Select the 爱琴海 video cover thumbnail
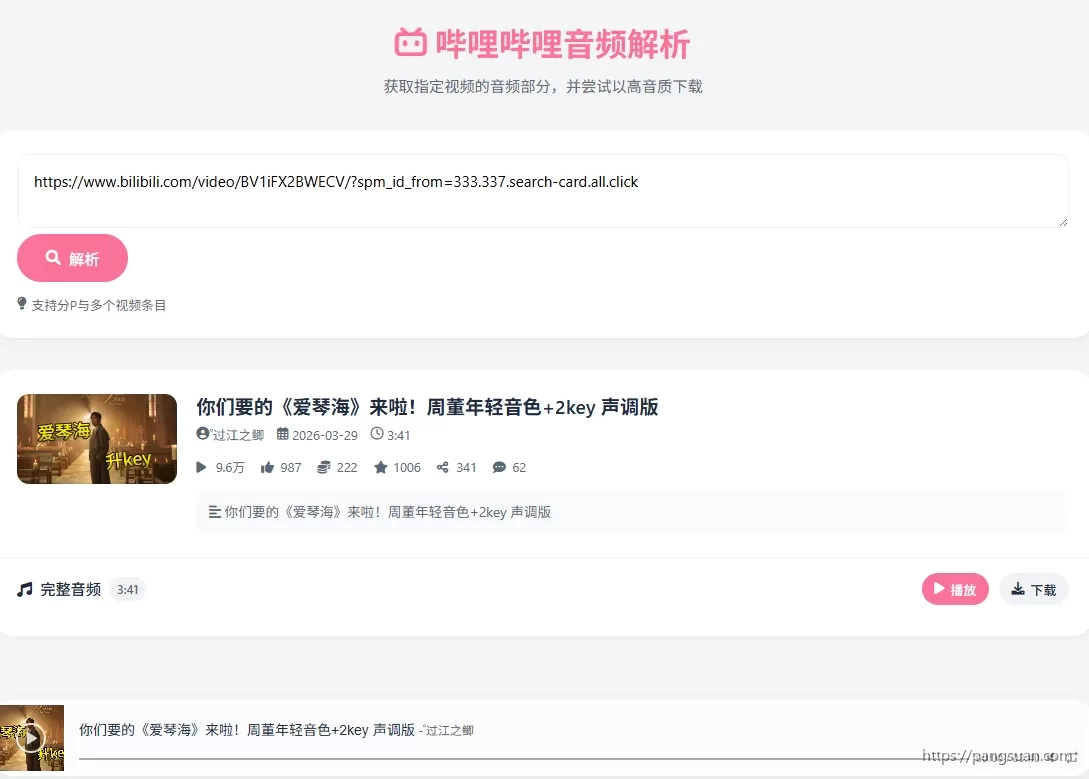The height and width of the screenshot is (779, 1089). (96, 438)
